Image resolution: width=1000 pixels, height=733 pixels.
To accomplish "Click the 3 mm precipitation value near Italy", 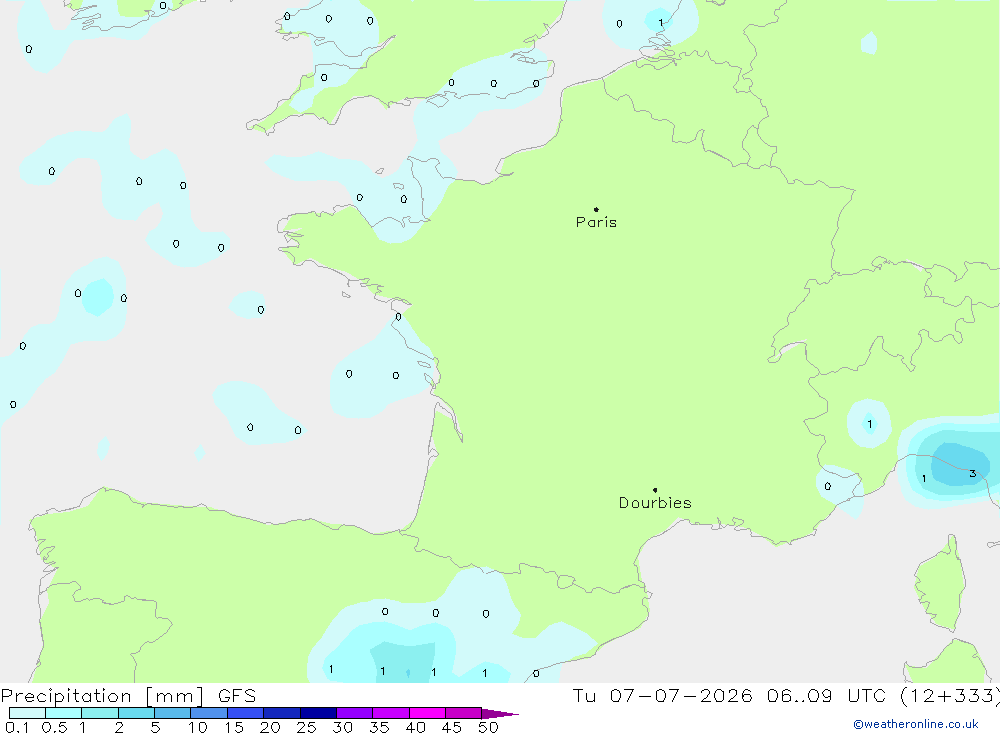I will click(972, 473).
